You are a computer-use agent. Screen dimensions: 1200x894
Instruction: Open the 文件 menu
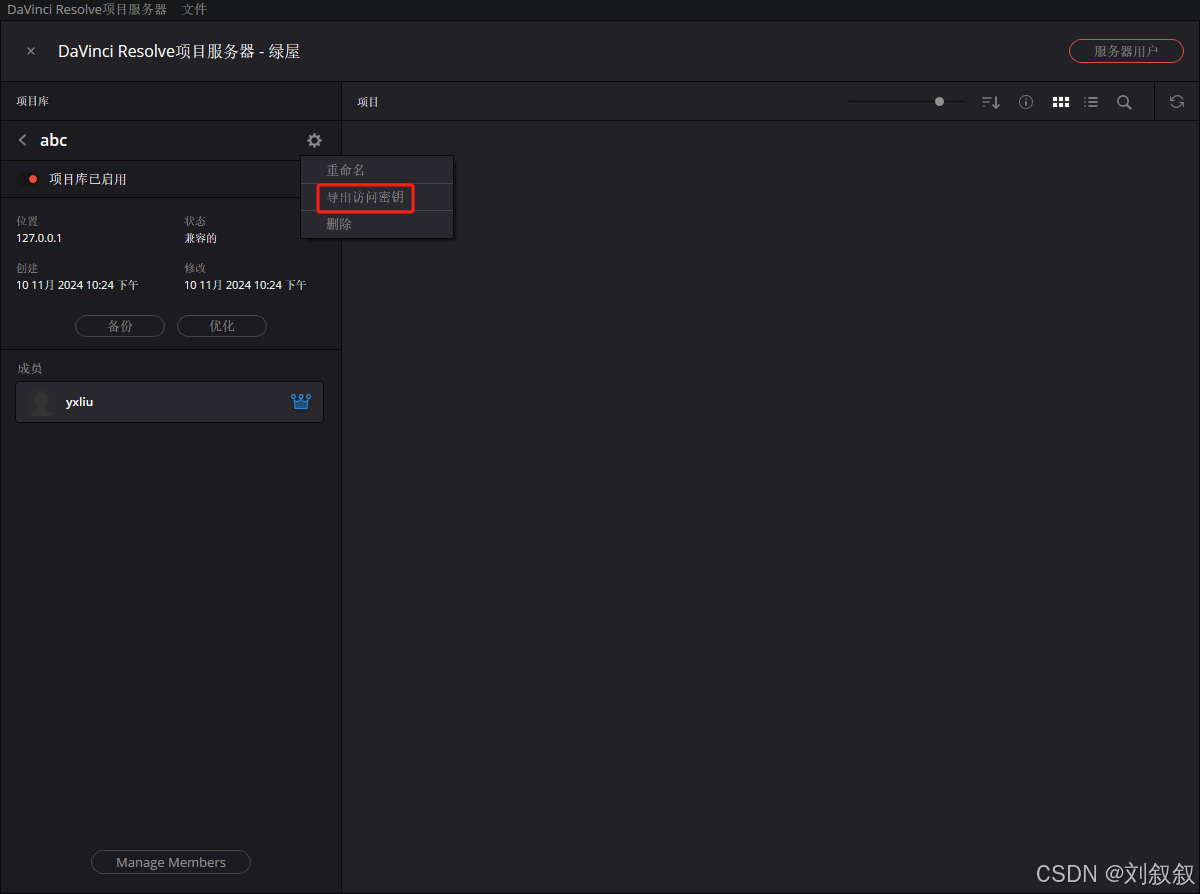tap(194, 9)
